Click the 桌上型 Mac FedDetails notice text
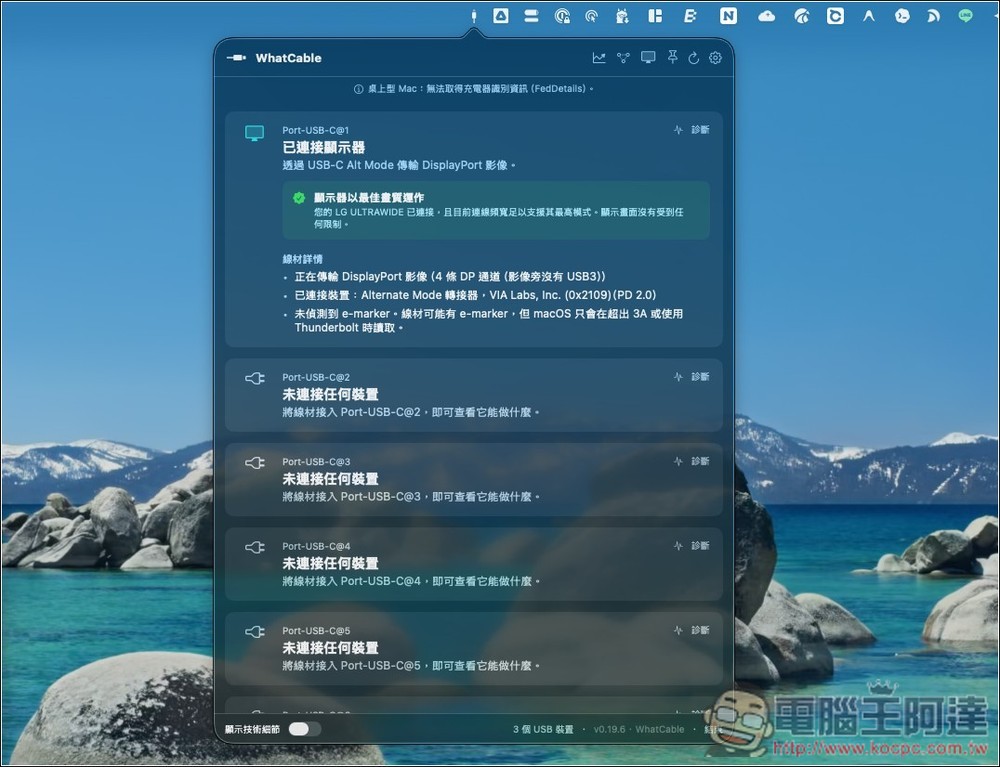 pos(480,89)
